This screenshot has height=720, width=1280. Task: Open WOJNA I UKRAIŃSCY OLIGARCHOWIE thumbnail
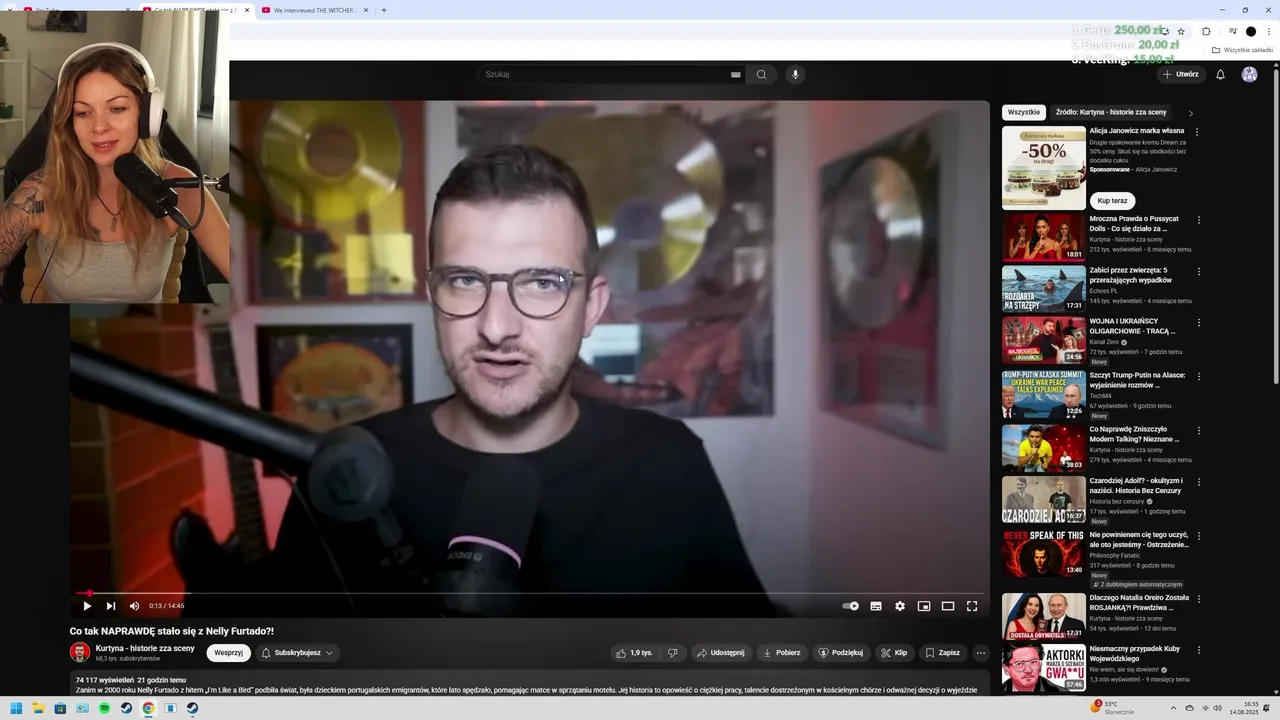click(1043, 340)
